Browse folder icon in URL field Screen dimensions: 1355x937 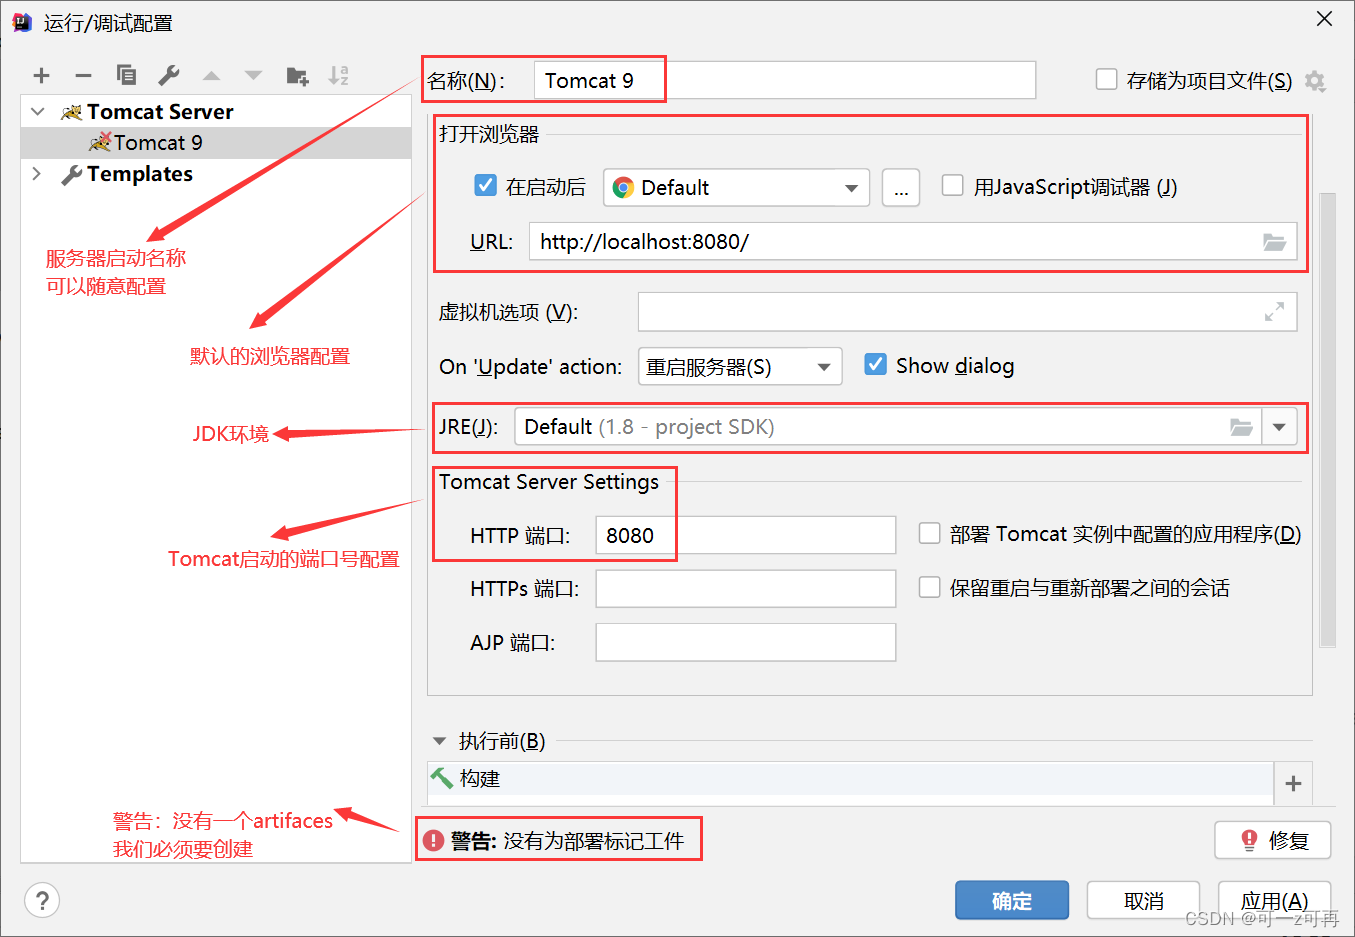(x=1274, y=242)
